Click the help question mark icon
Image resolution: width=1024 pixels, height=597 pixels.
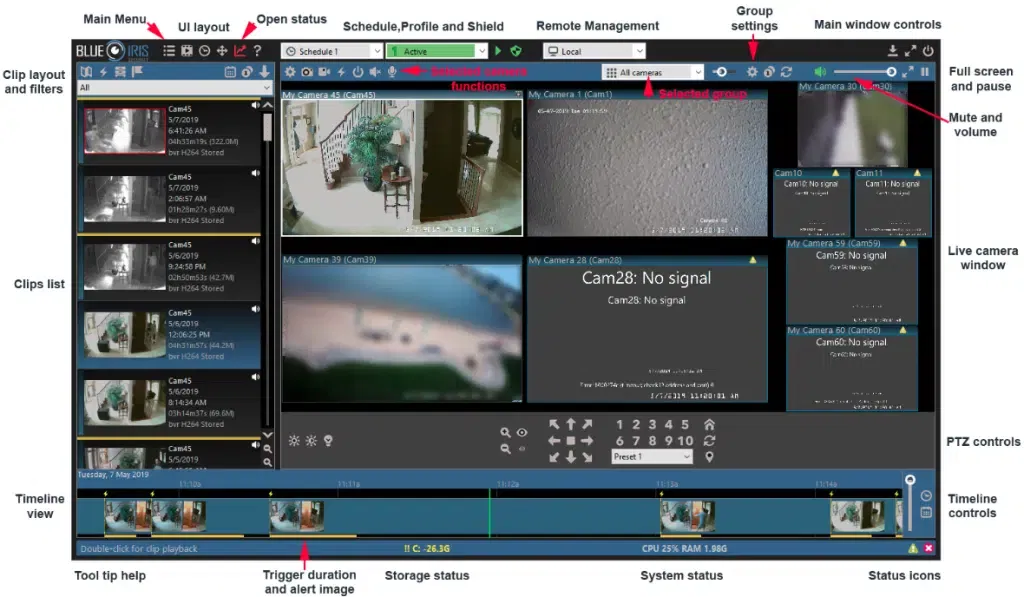tap(257, 50)
